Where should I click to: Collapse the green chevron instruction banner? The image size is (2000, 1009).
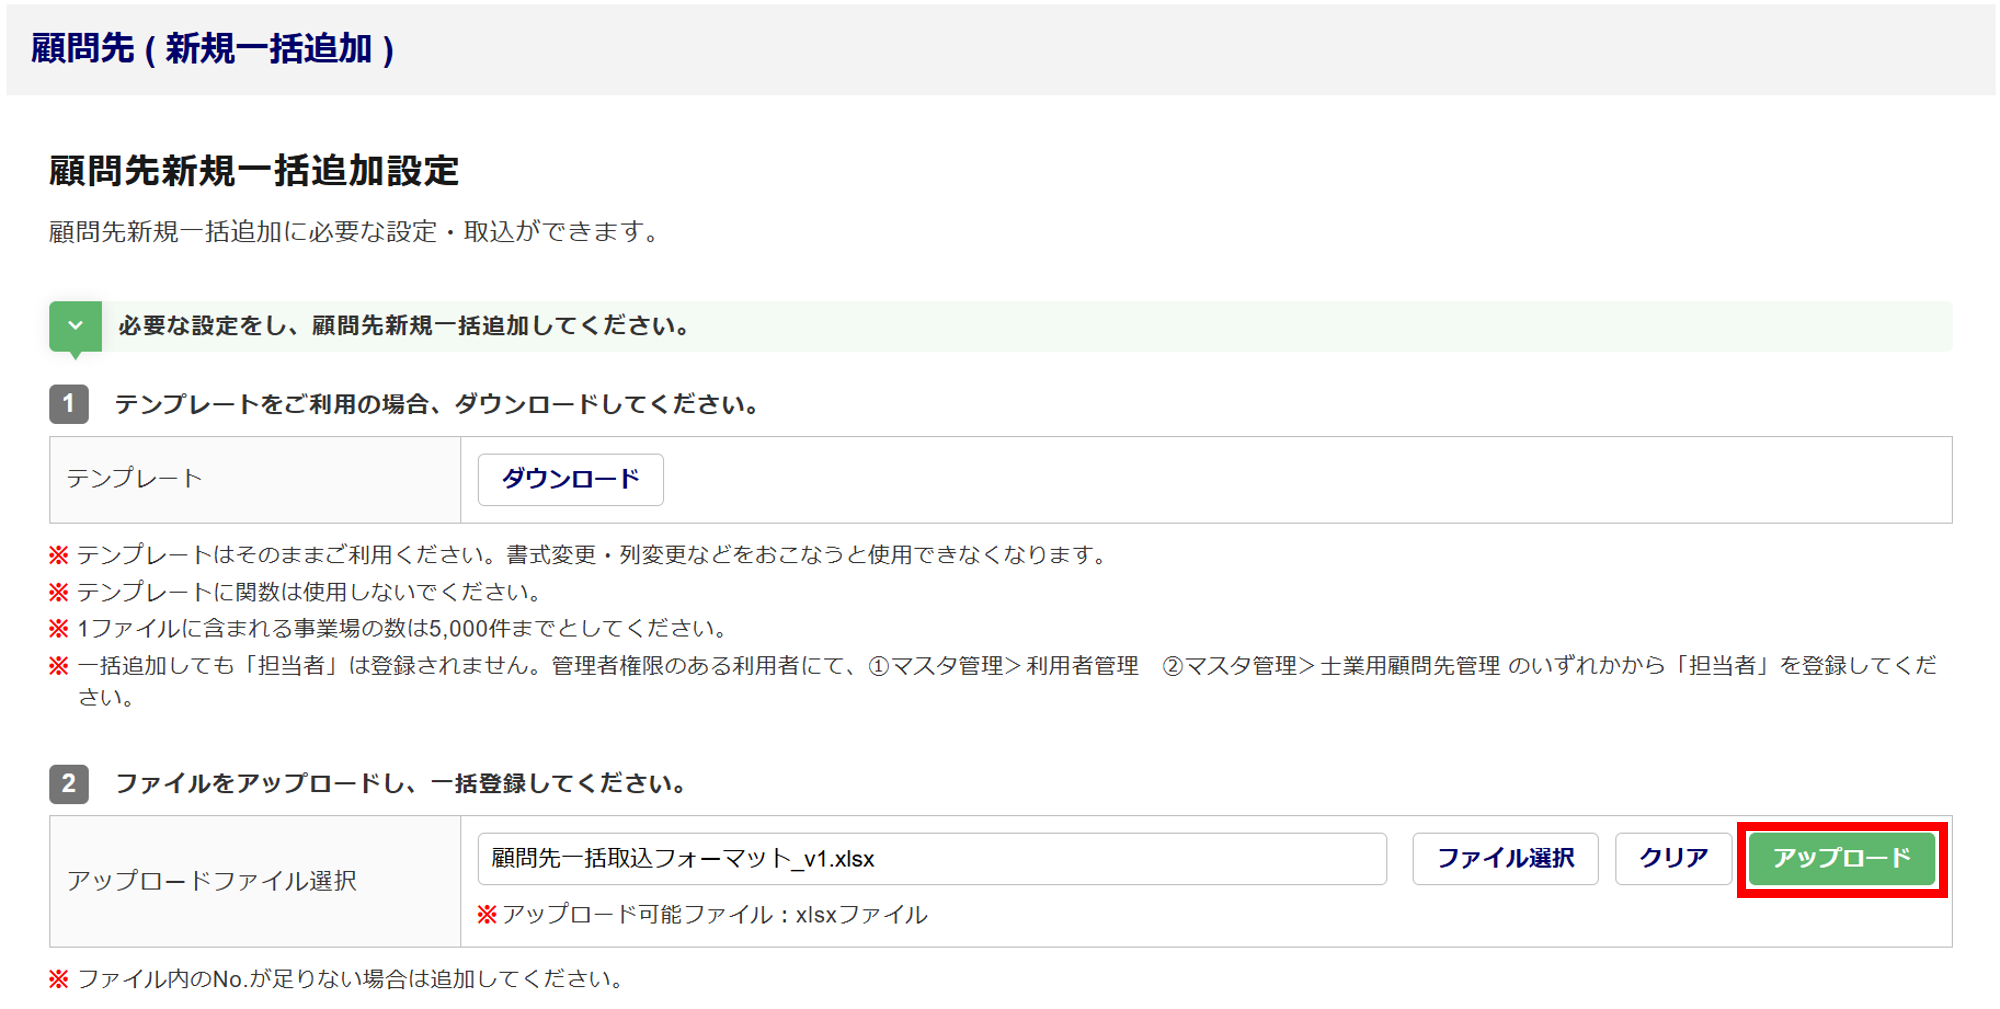(x=75, y=326)
